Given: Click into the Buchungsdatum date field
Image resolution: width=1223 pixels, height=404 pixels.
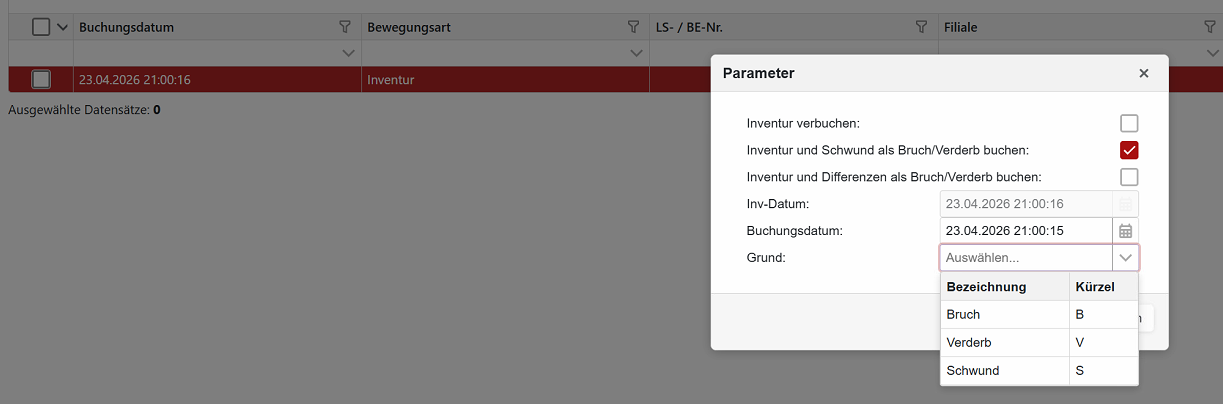Looking at the screenshot, I should [x=1025, y=231].
